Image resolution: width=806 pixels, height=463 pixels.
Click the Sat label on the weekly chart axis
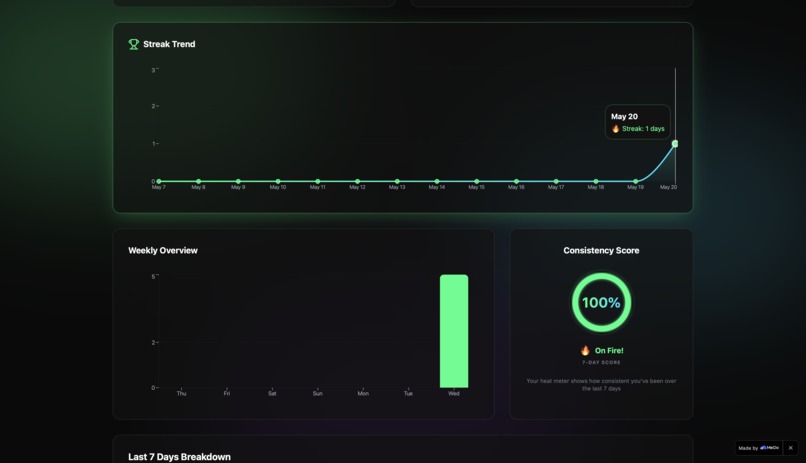pos(272,394)
